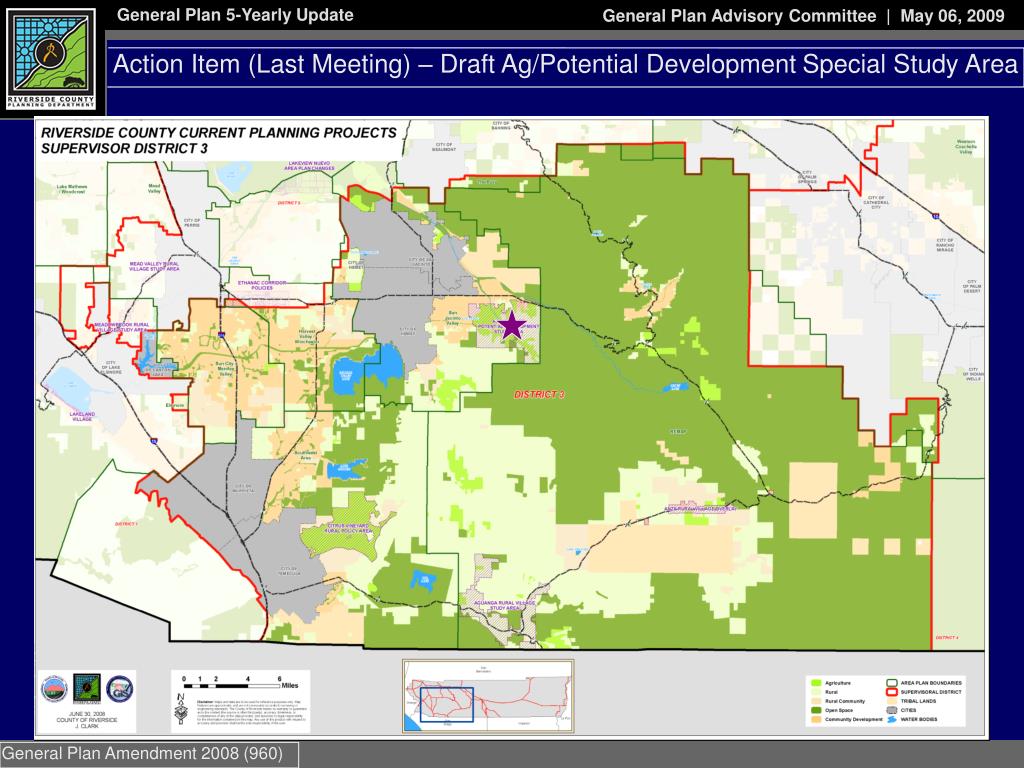Click the Riverside County Planning Department logo
This screenshot has height=768, width=1024.
(x=52, y=59)
